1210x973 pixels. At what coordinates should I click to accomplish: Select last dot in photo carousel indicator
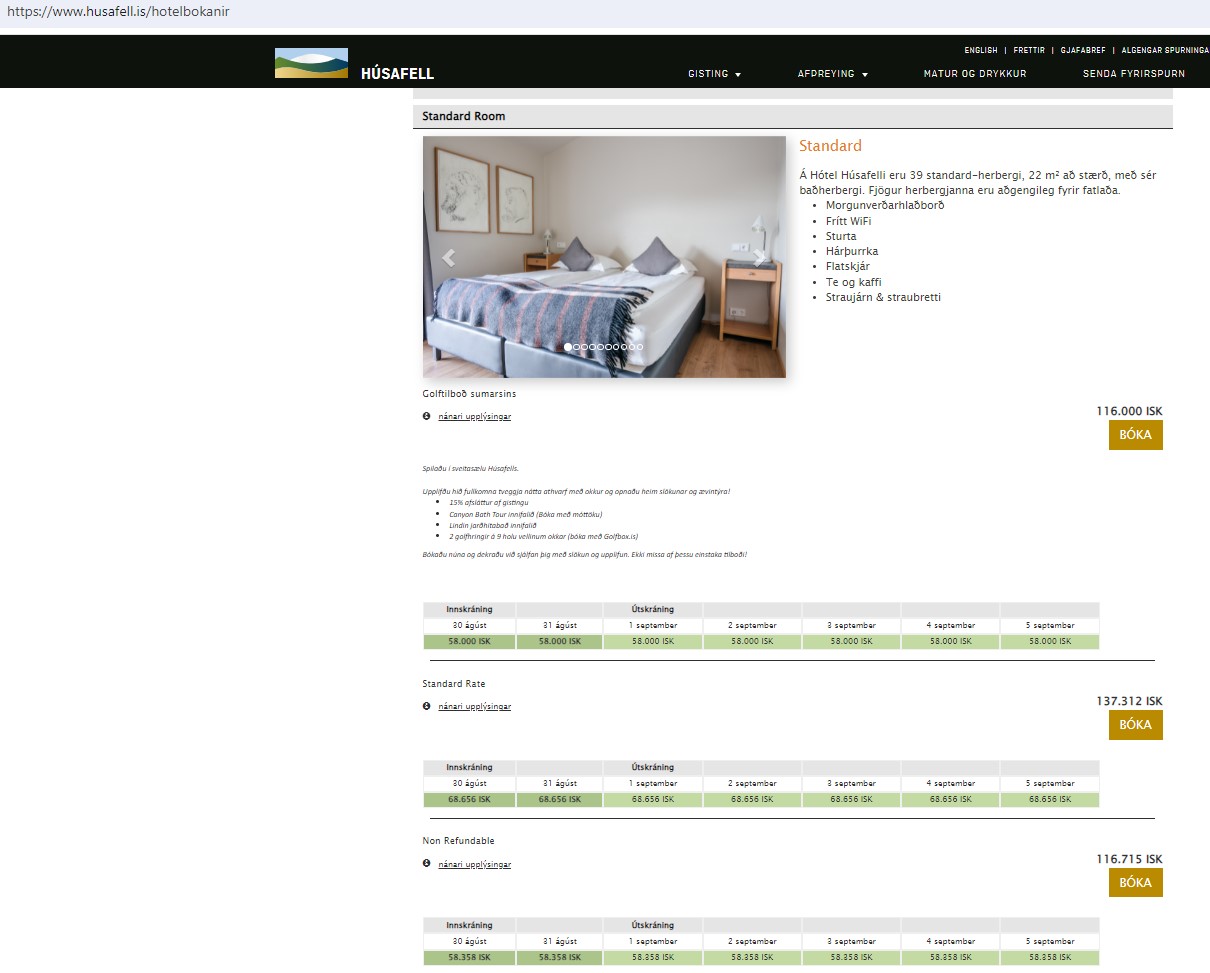point(640,347)
